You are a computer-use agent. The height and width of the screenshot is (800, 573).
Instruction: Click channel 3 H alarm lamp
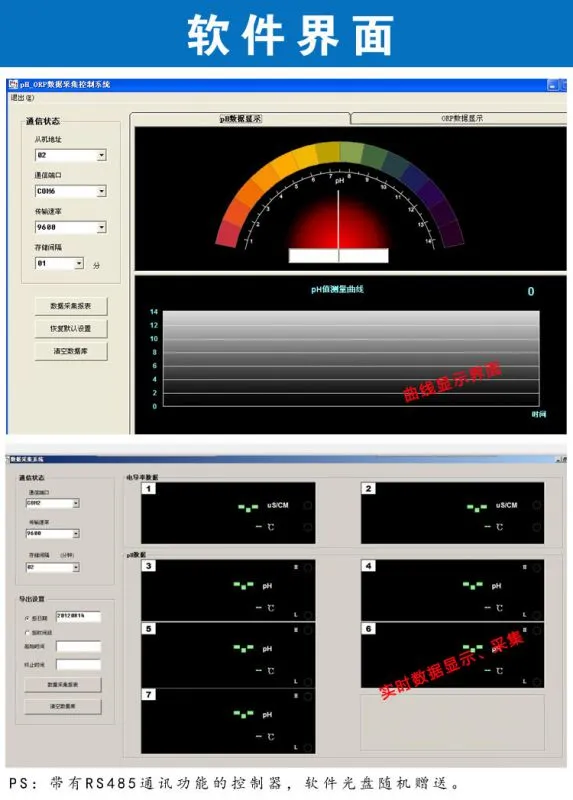(x=308, y=567)
